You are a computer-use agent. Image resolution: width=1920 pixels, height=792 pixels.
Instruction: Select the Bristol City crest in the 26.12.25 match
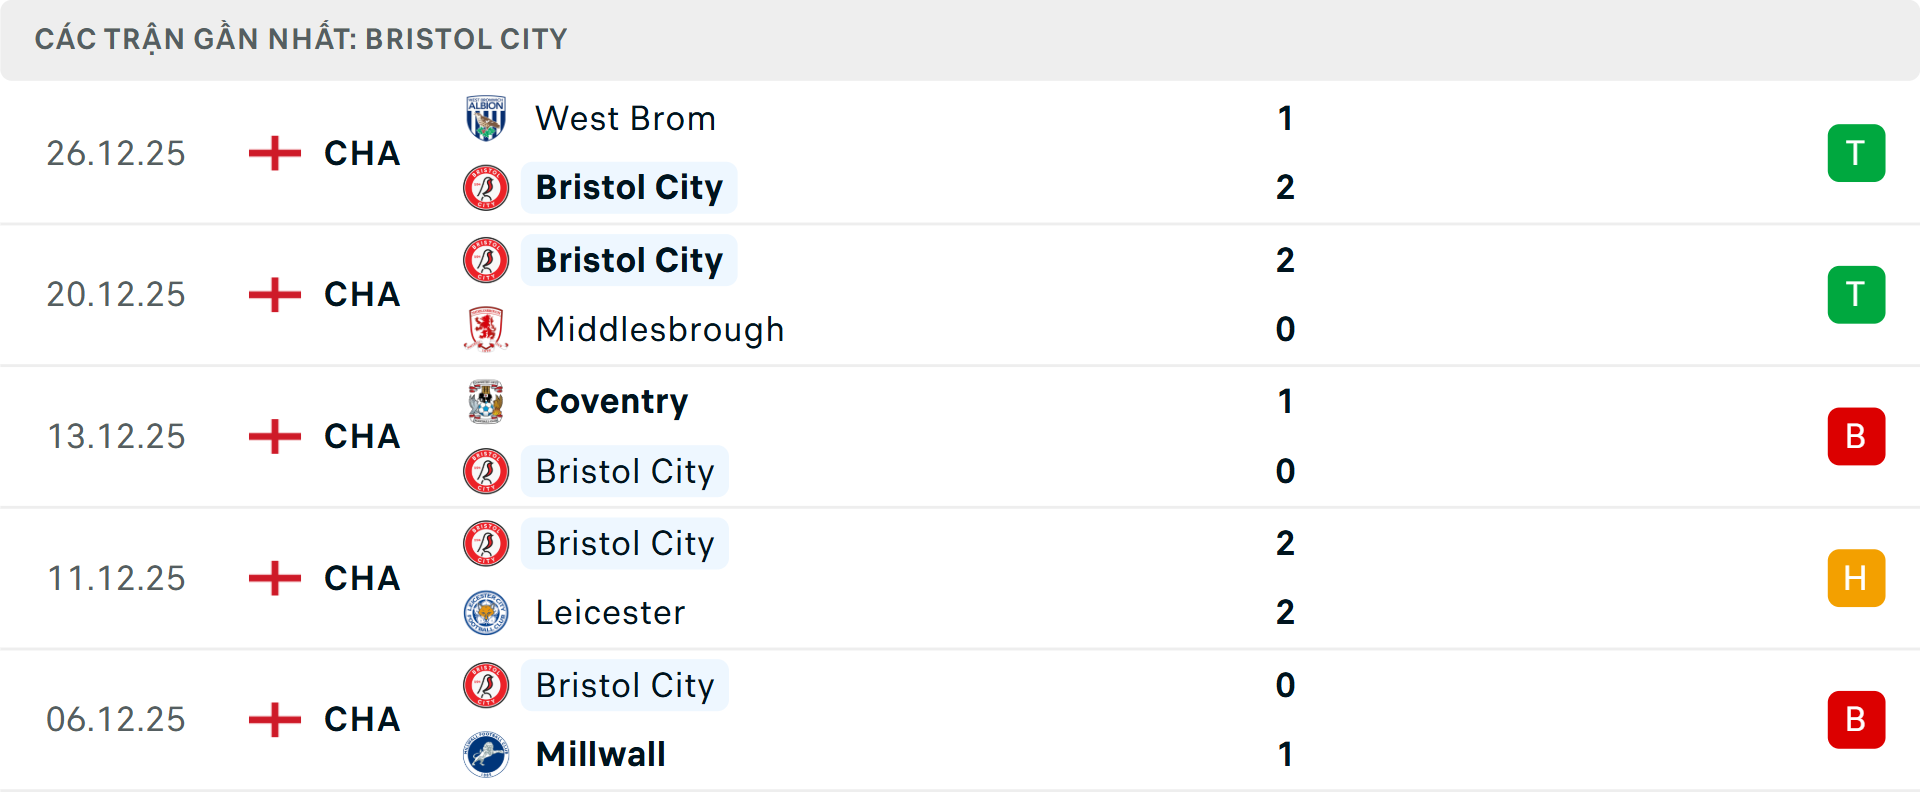(486, 187)
